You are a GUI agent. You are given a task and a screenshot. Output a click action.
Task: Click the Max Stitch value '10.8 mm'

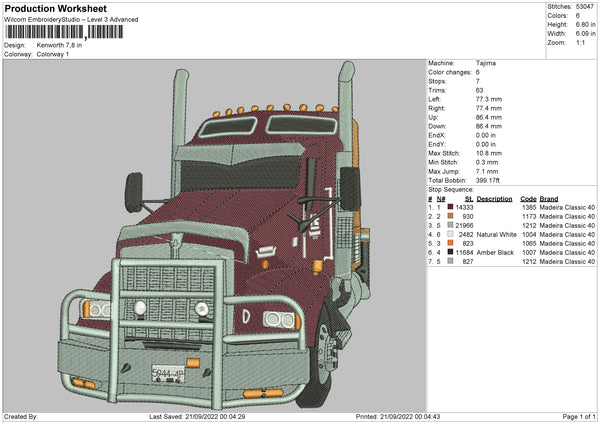click(489, 153)
